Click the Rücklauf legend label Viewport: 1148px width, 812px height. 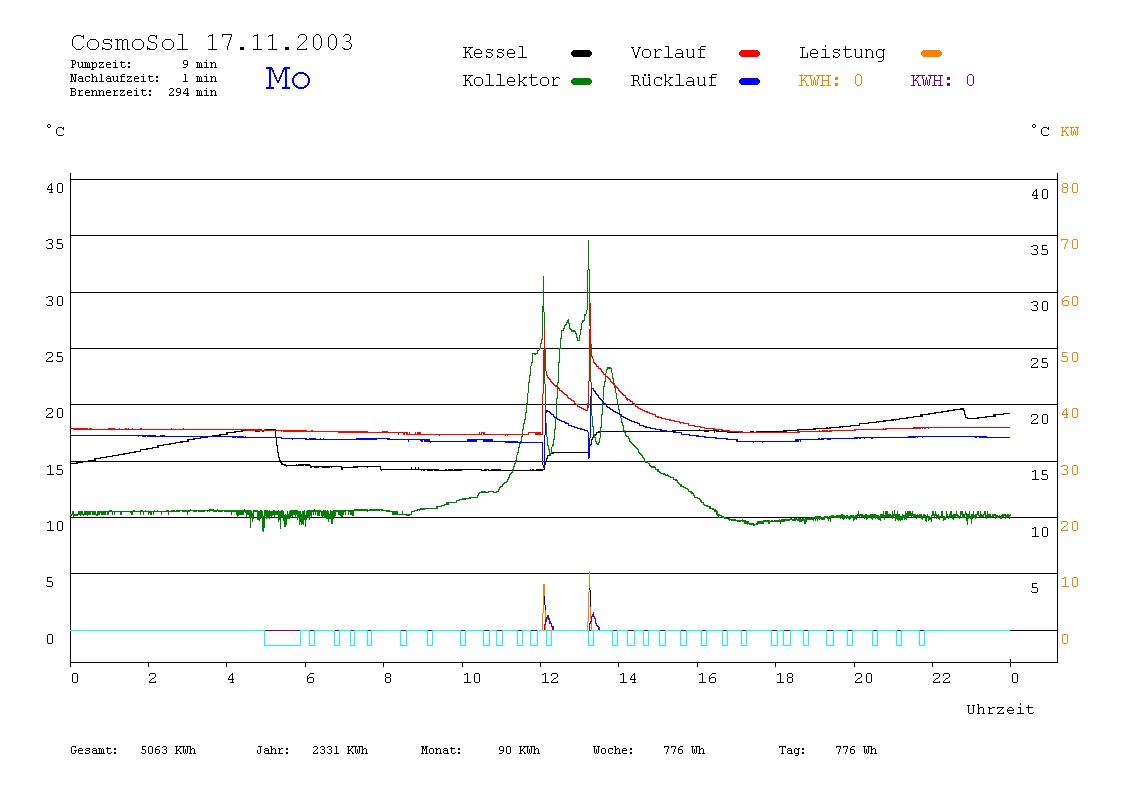[x=674, y=81]
